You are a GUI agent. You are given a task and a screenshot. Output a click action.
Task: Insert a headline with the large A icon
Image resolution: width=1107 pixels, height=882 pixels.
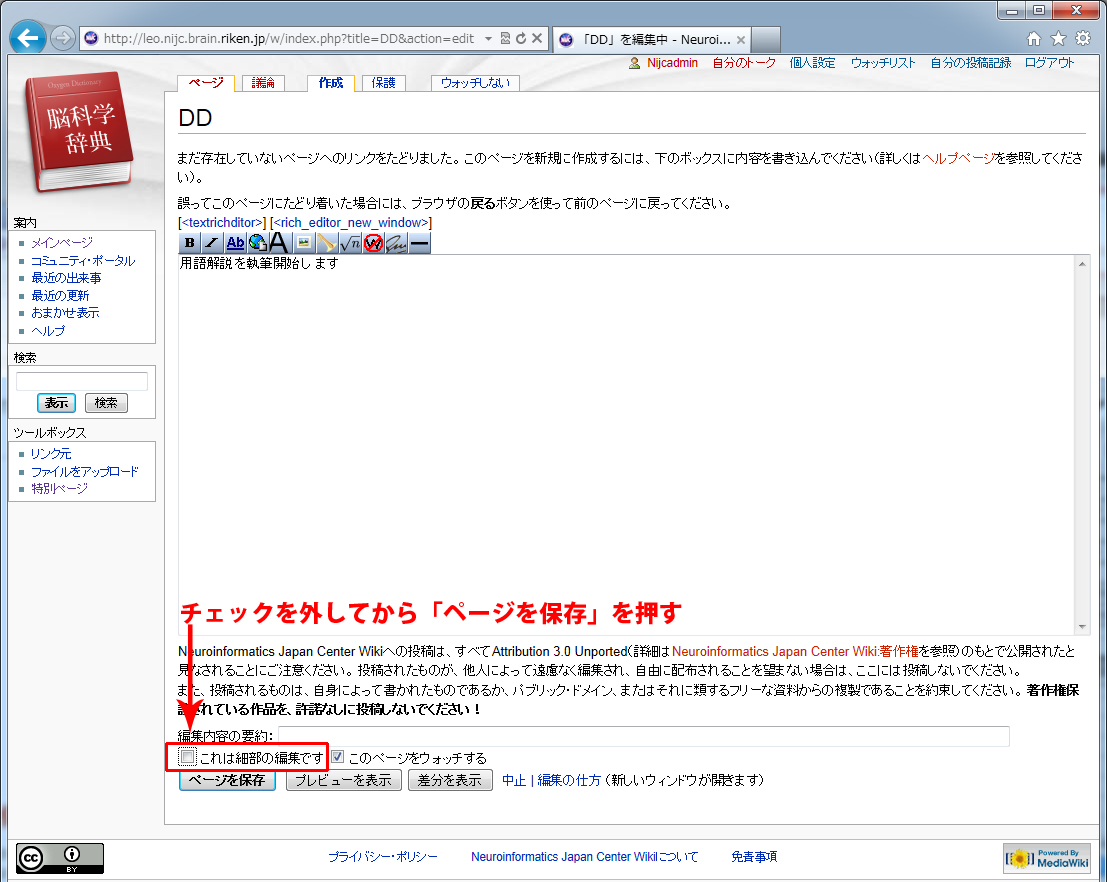click(280, 243)
